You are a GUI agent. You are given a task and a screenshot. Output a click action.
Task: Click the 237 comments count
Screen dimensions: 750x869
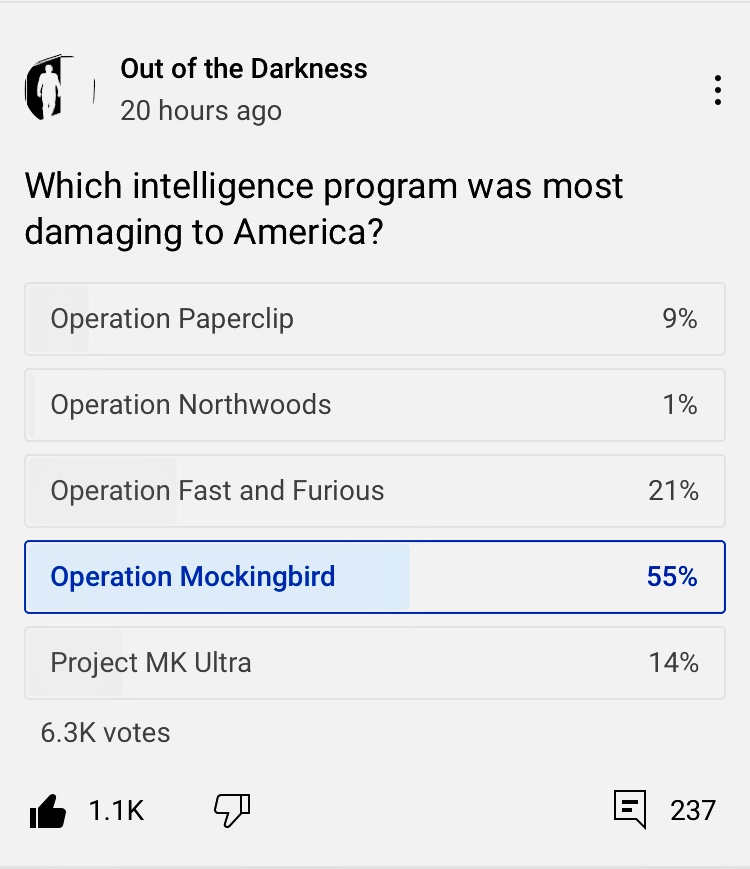point(693,810)
